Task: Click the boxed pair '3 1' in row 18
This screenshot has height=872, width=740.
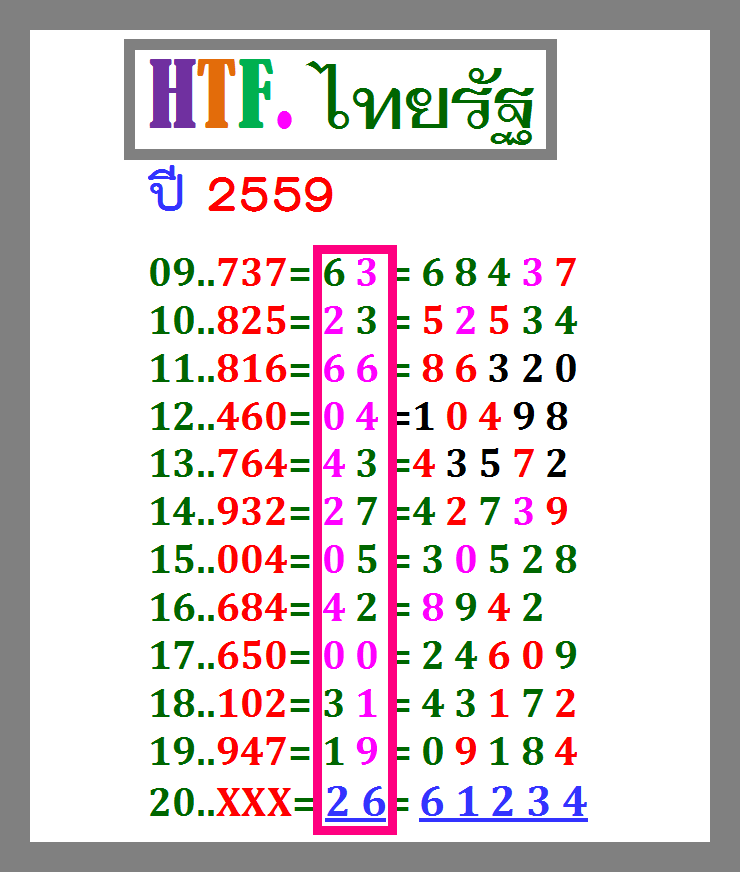Action: pos(350,703)
